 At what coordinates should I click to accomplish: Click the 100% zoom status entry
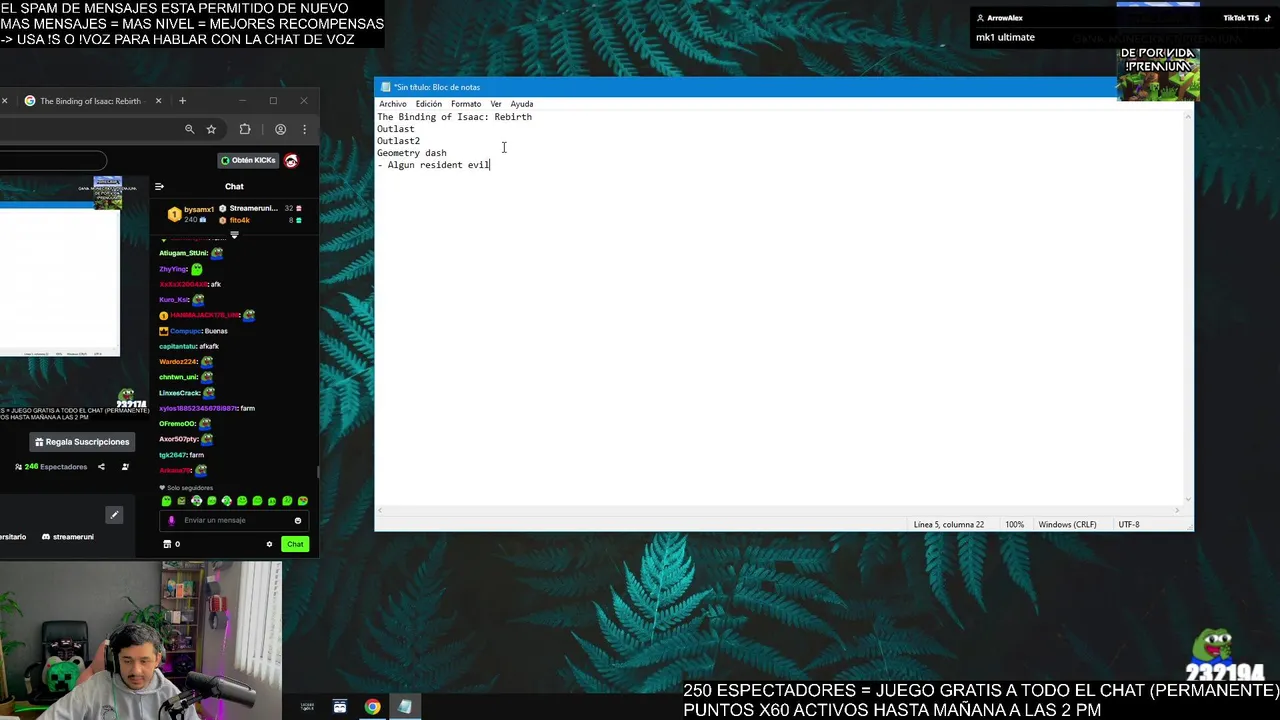click(1014, 524)
